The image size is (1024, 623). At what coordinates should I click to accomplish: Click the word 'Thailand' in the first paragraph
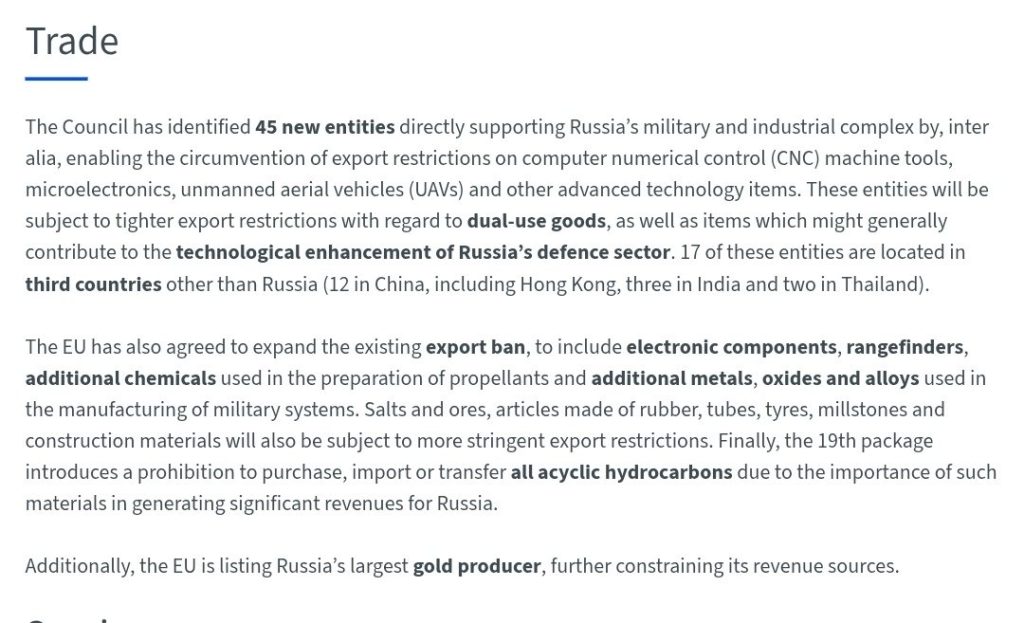click(884, 283)
